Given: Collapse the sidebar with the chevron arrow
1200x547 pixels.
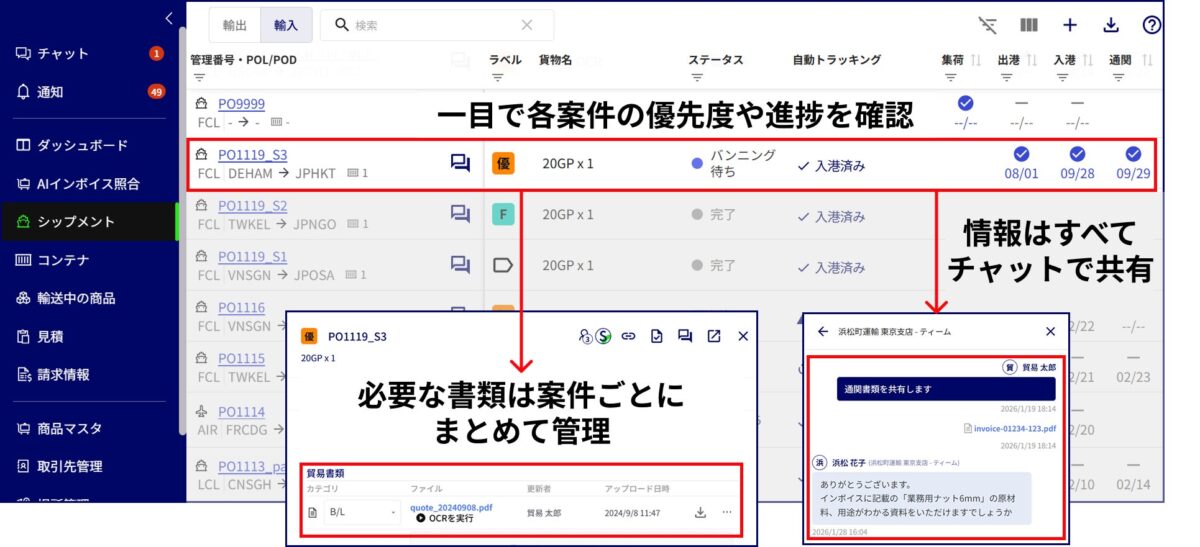Looking at the screenshot, I should 168,18.
